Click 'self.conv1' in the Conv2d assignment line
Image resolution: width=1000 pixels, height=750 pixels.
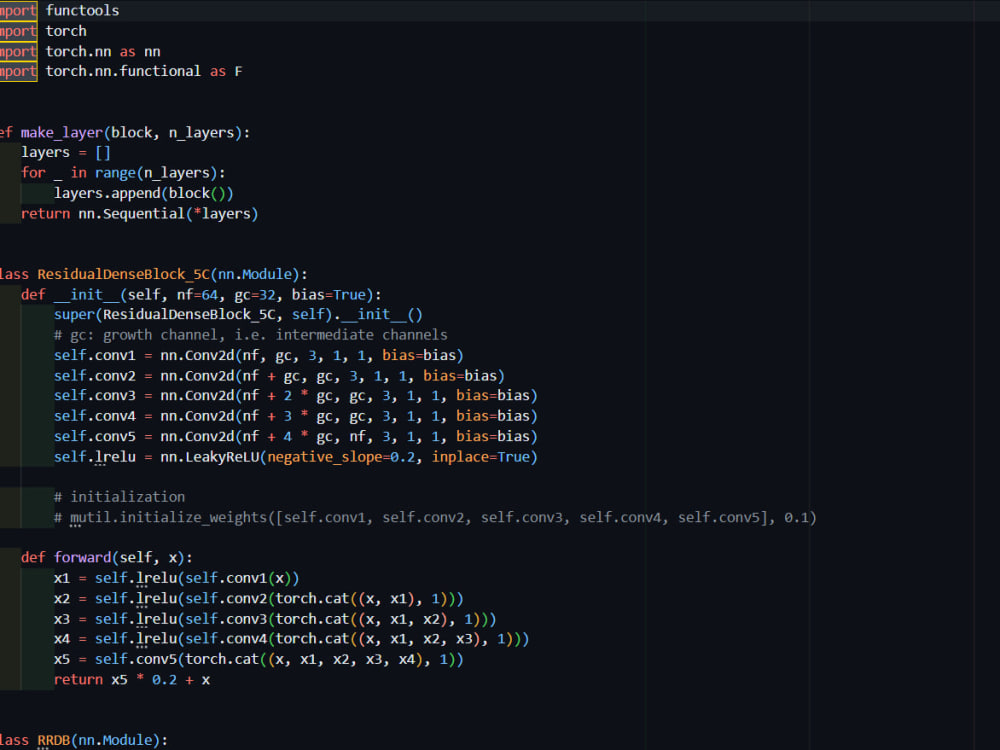point(94,355)
